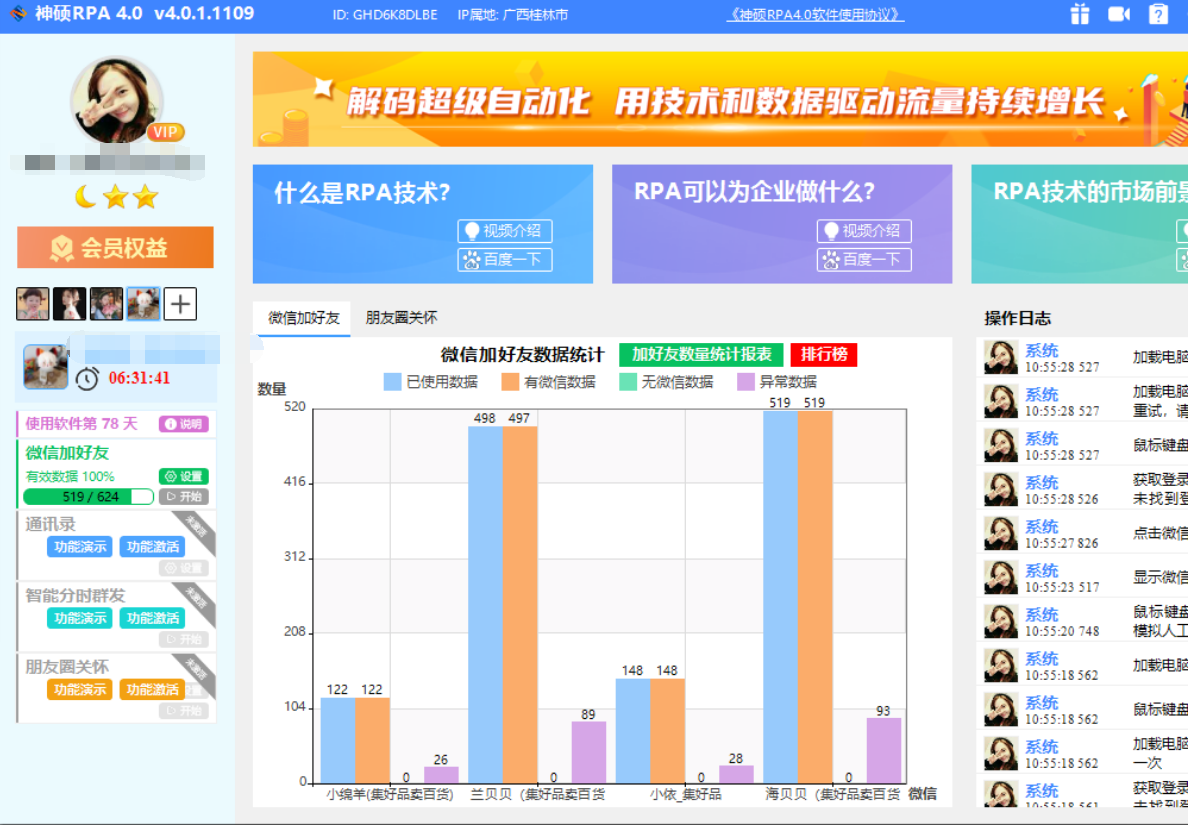
Task: Select the fourth highlighted account avatar
Action: pos(143,304)
